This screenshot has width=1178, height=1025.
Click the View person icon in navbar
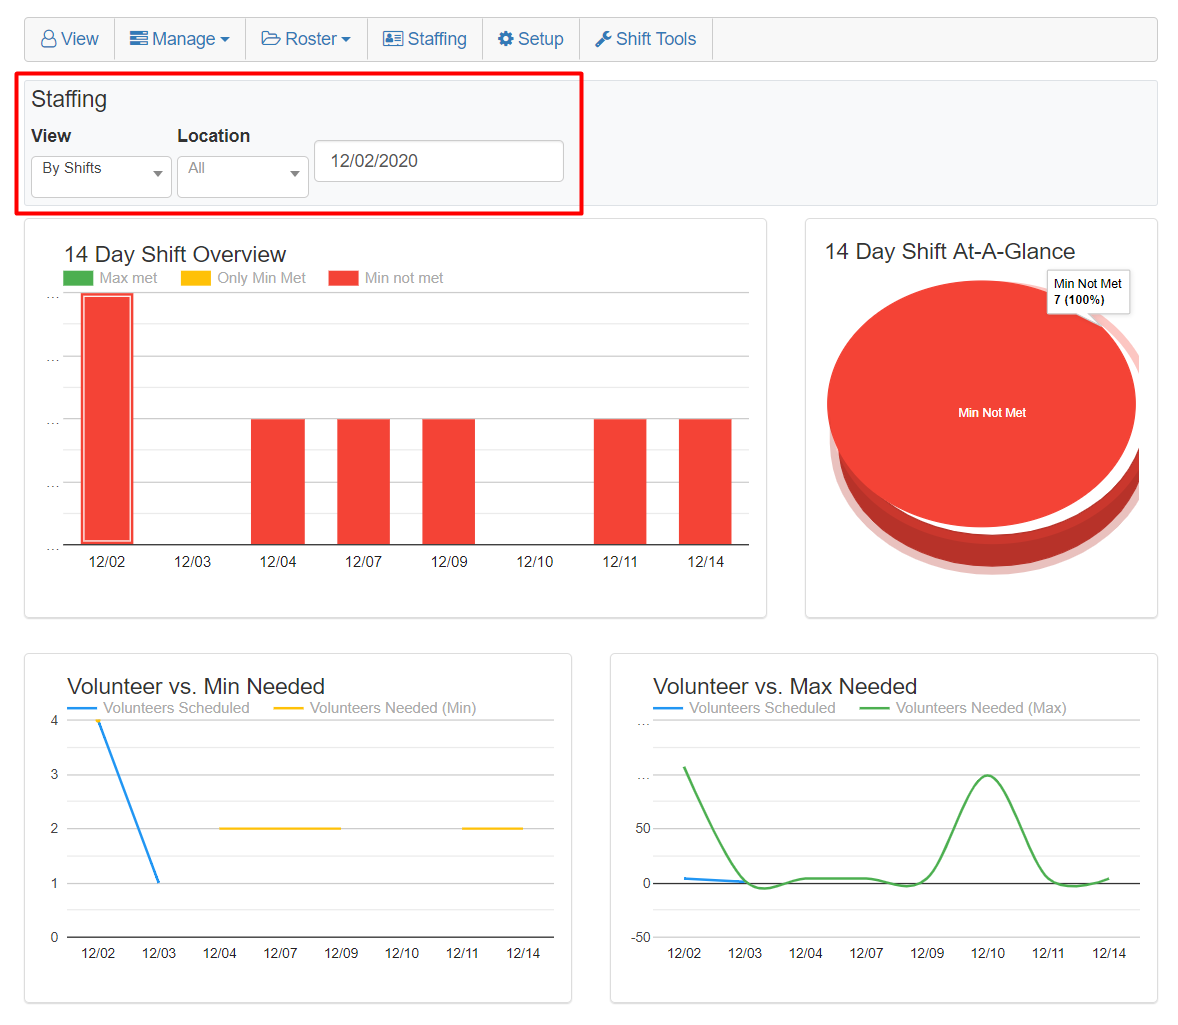coord(48,39)
